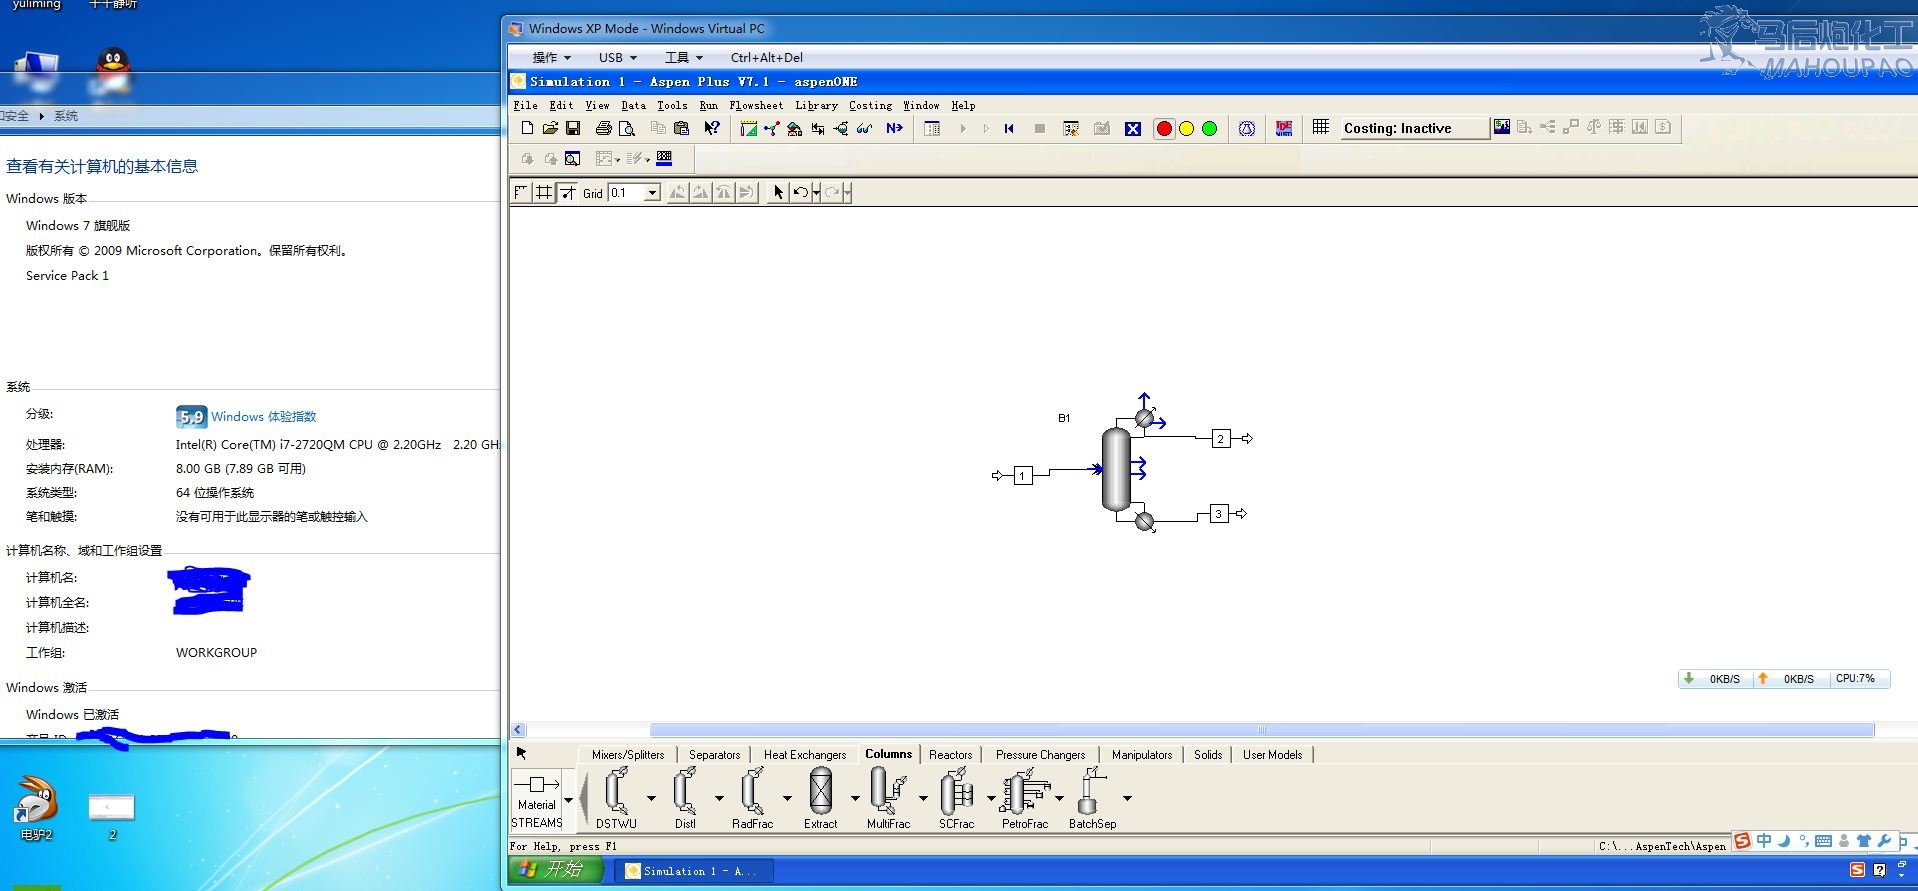Click the TDE NIST icon

click(1284, 128)
